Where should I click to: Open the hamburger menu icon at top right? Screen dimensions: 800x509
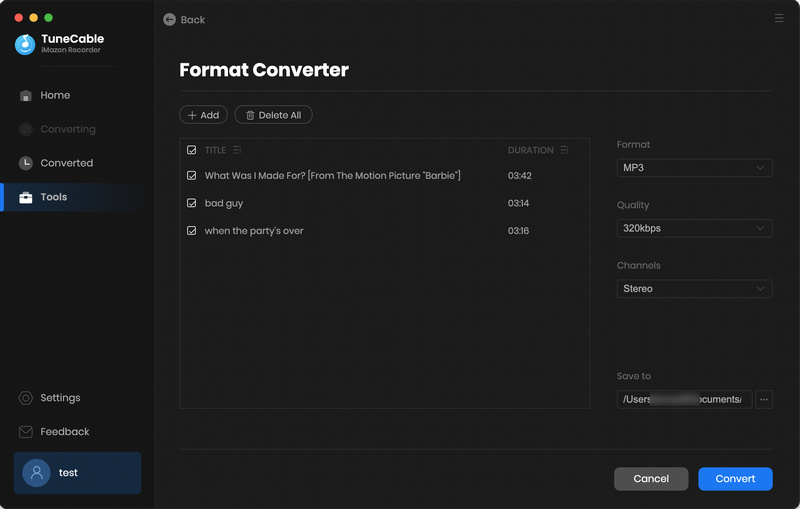pos(779,18)
